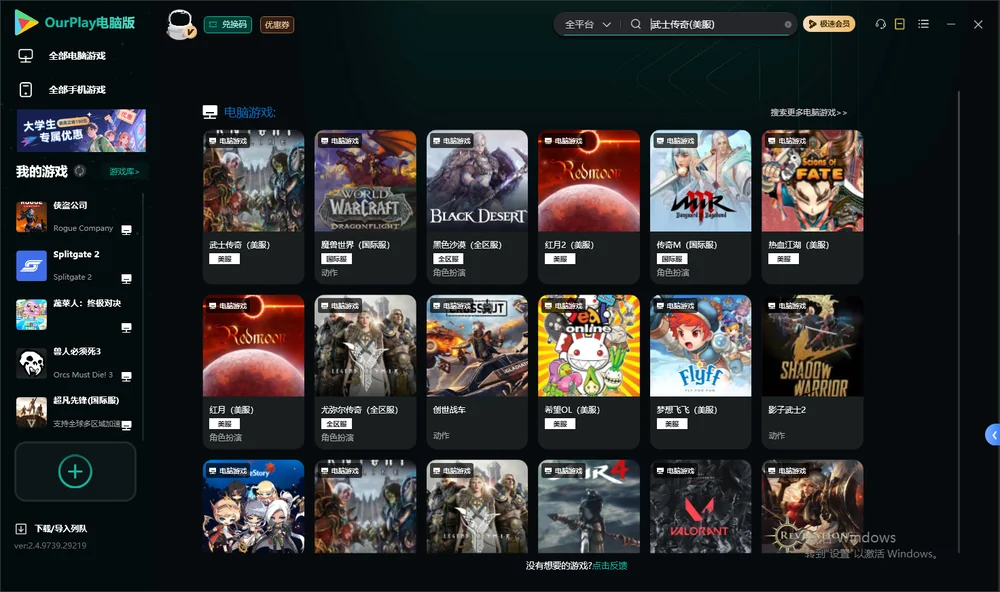Click the magnifier search icon

click(x=636, y=24)
